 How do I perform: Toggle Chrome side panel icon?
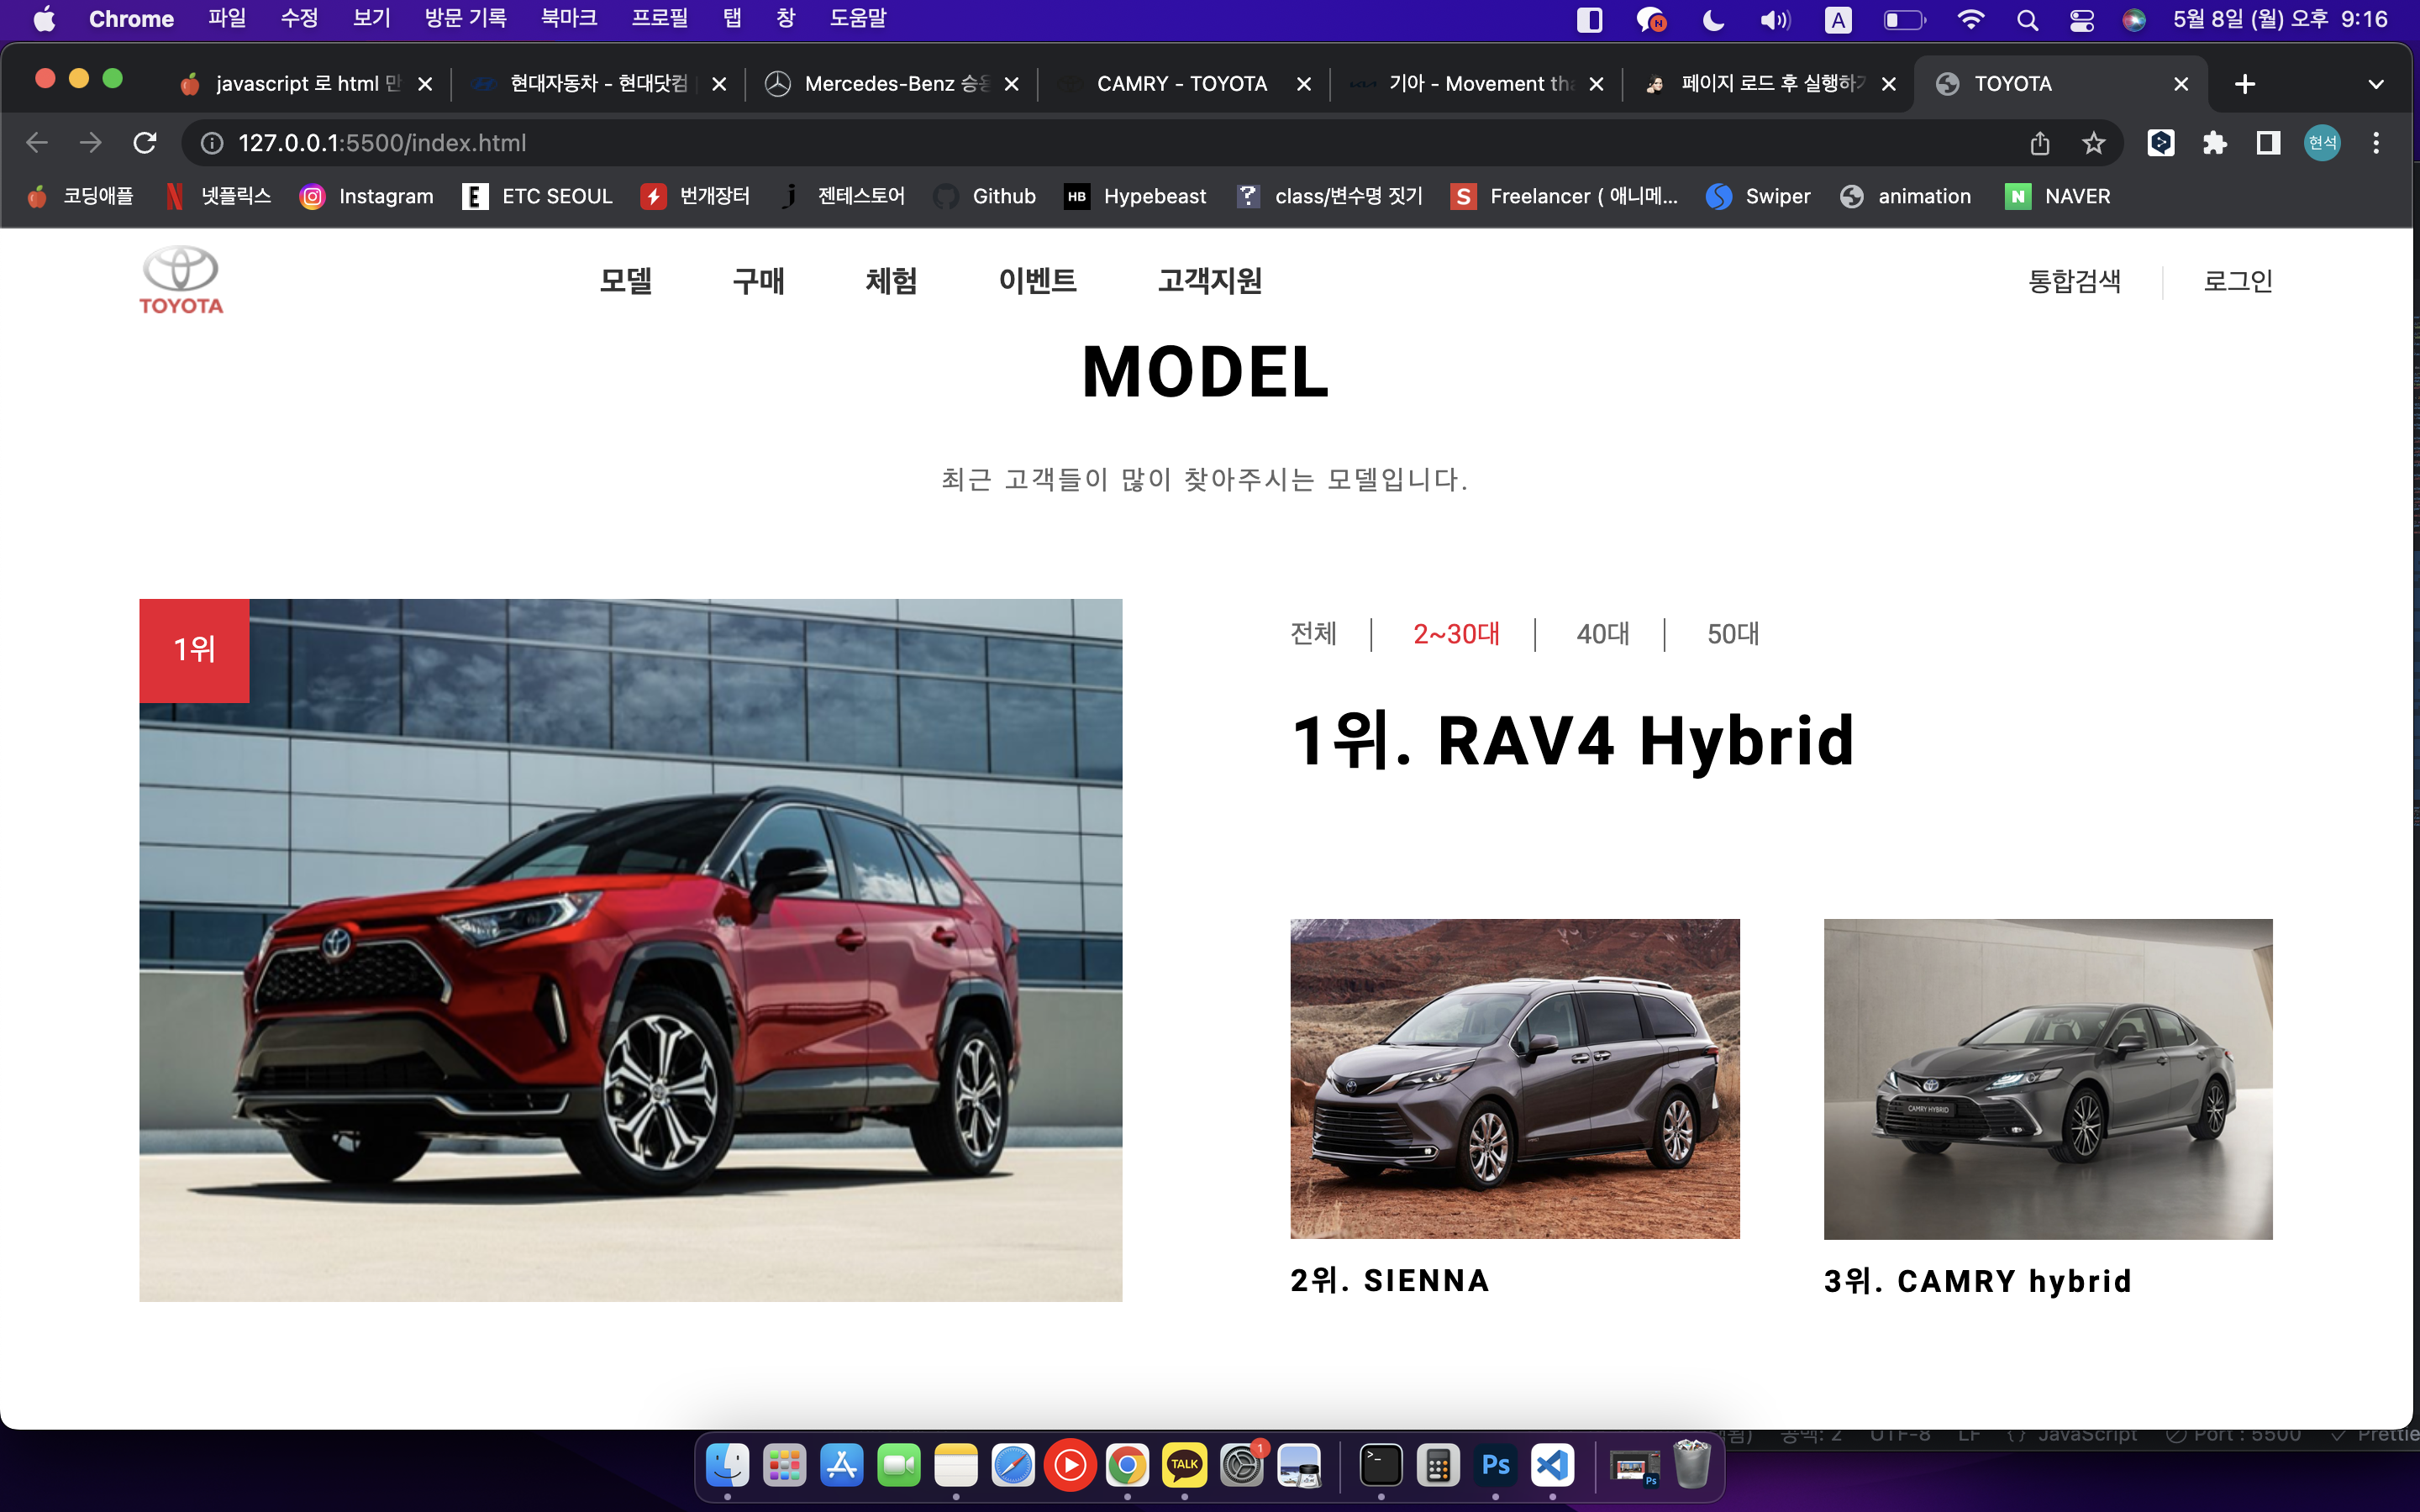point(2268,143)
